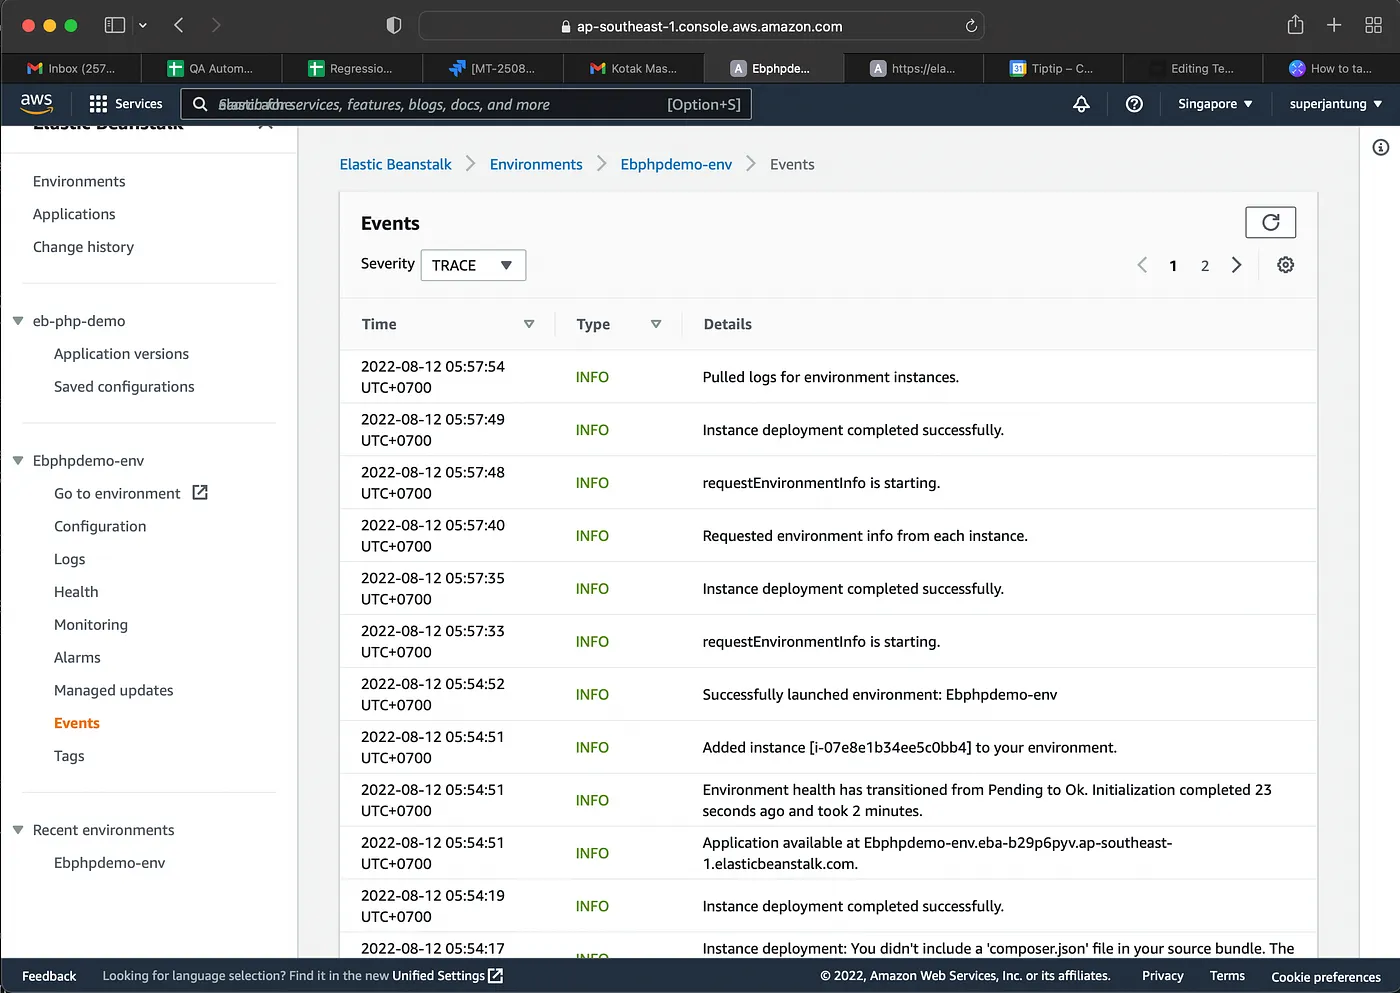Screen dimensions: 1400x993
Task: Click the Safari address bar
Action: (x=701, y=26)
